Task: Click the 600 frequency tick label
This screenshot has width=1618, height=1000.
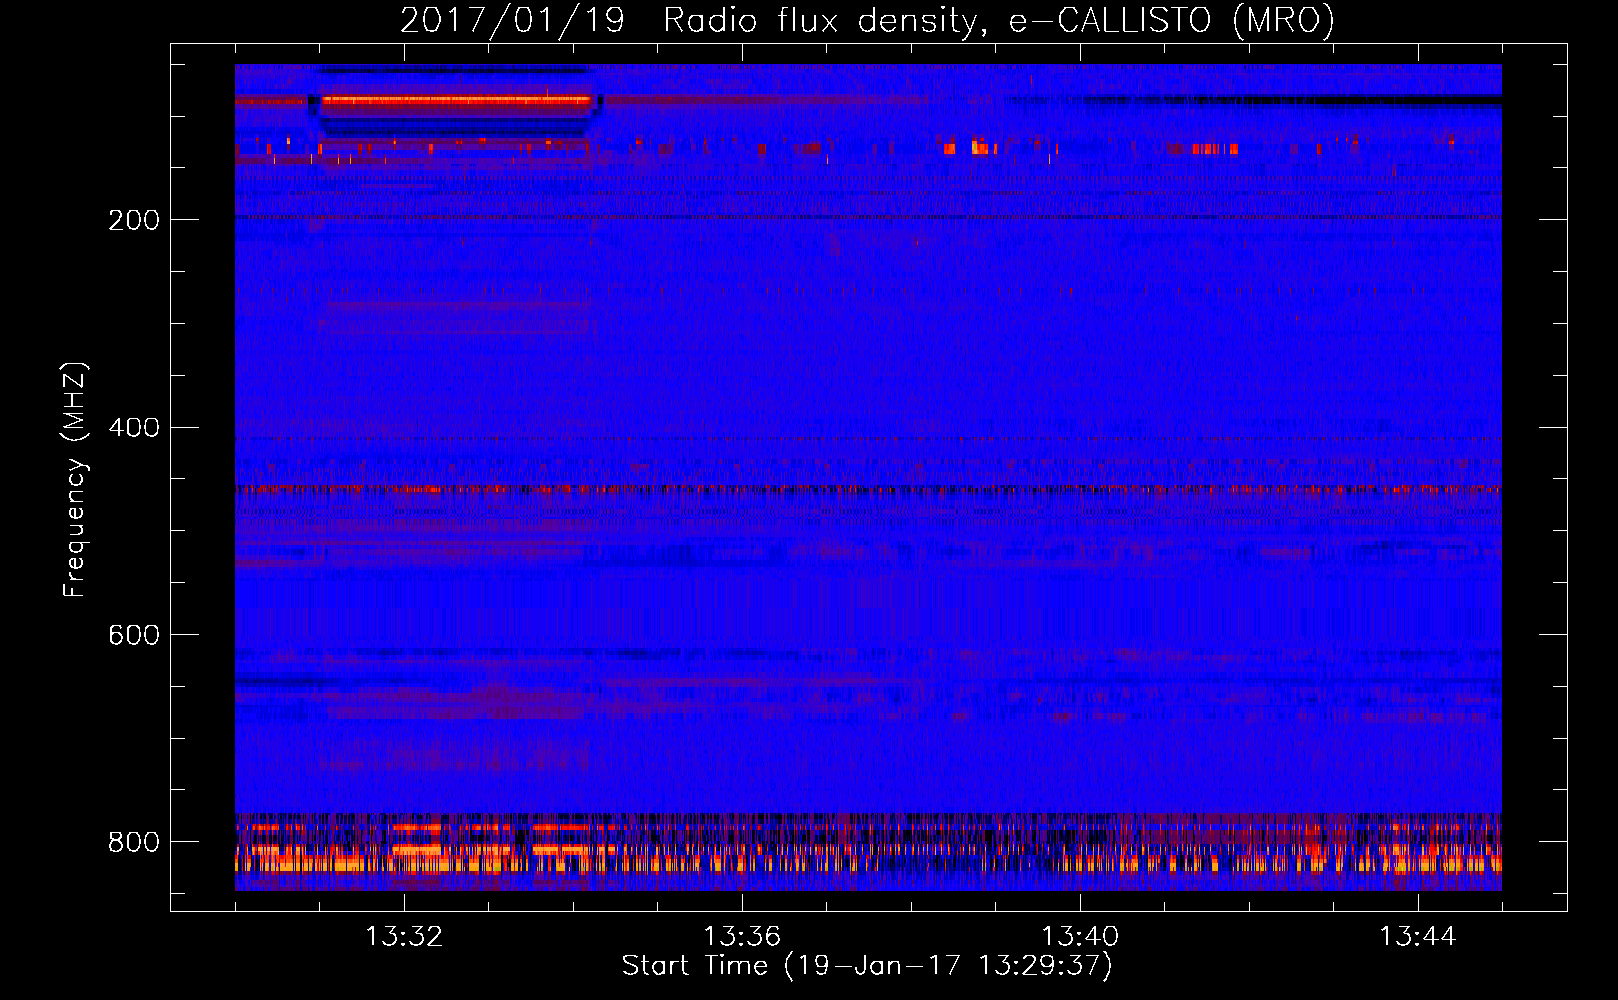Action: point(134,636)
